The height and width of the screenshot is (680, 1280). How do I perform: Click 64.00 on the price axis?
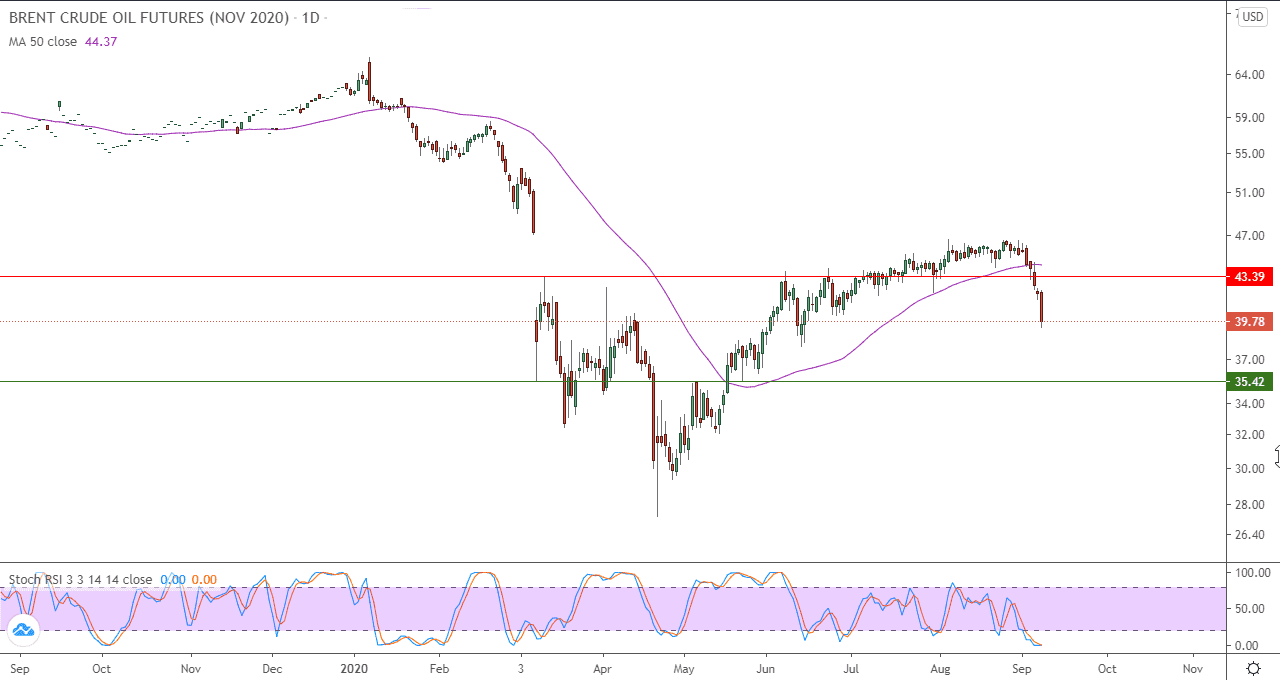1250,75
